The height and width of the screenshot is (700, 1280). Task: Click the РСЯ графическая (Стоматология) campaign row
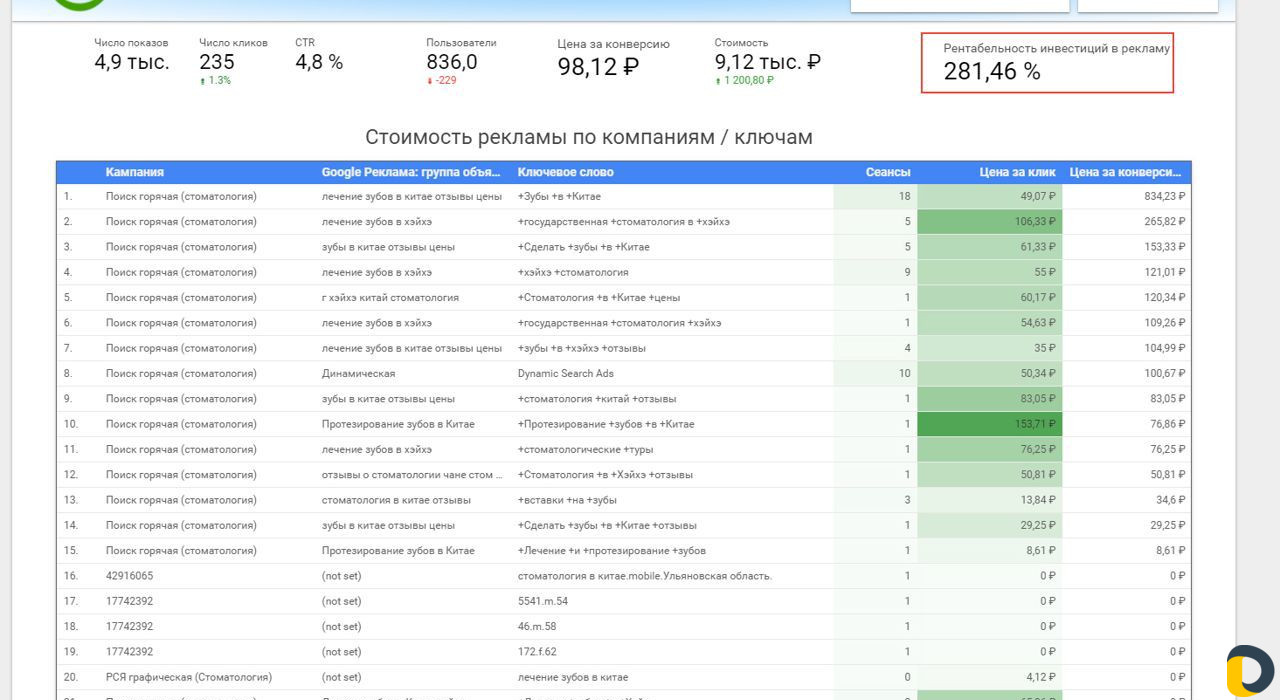(188, 677)
